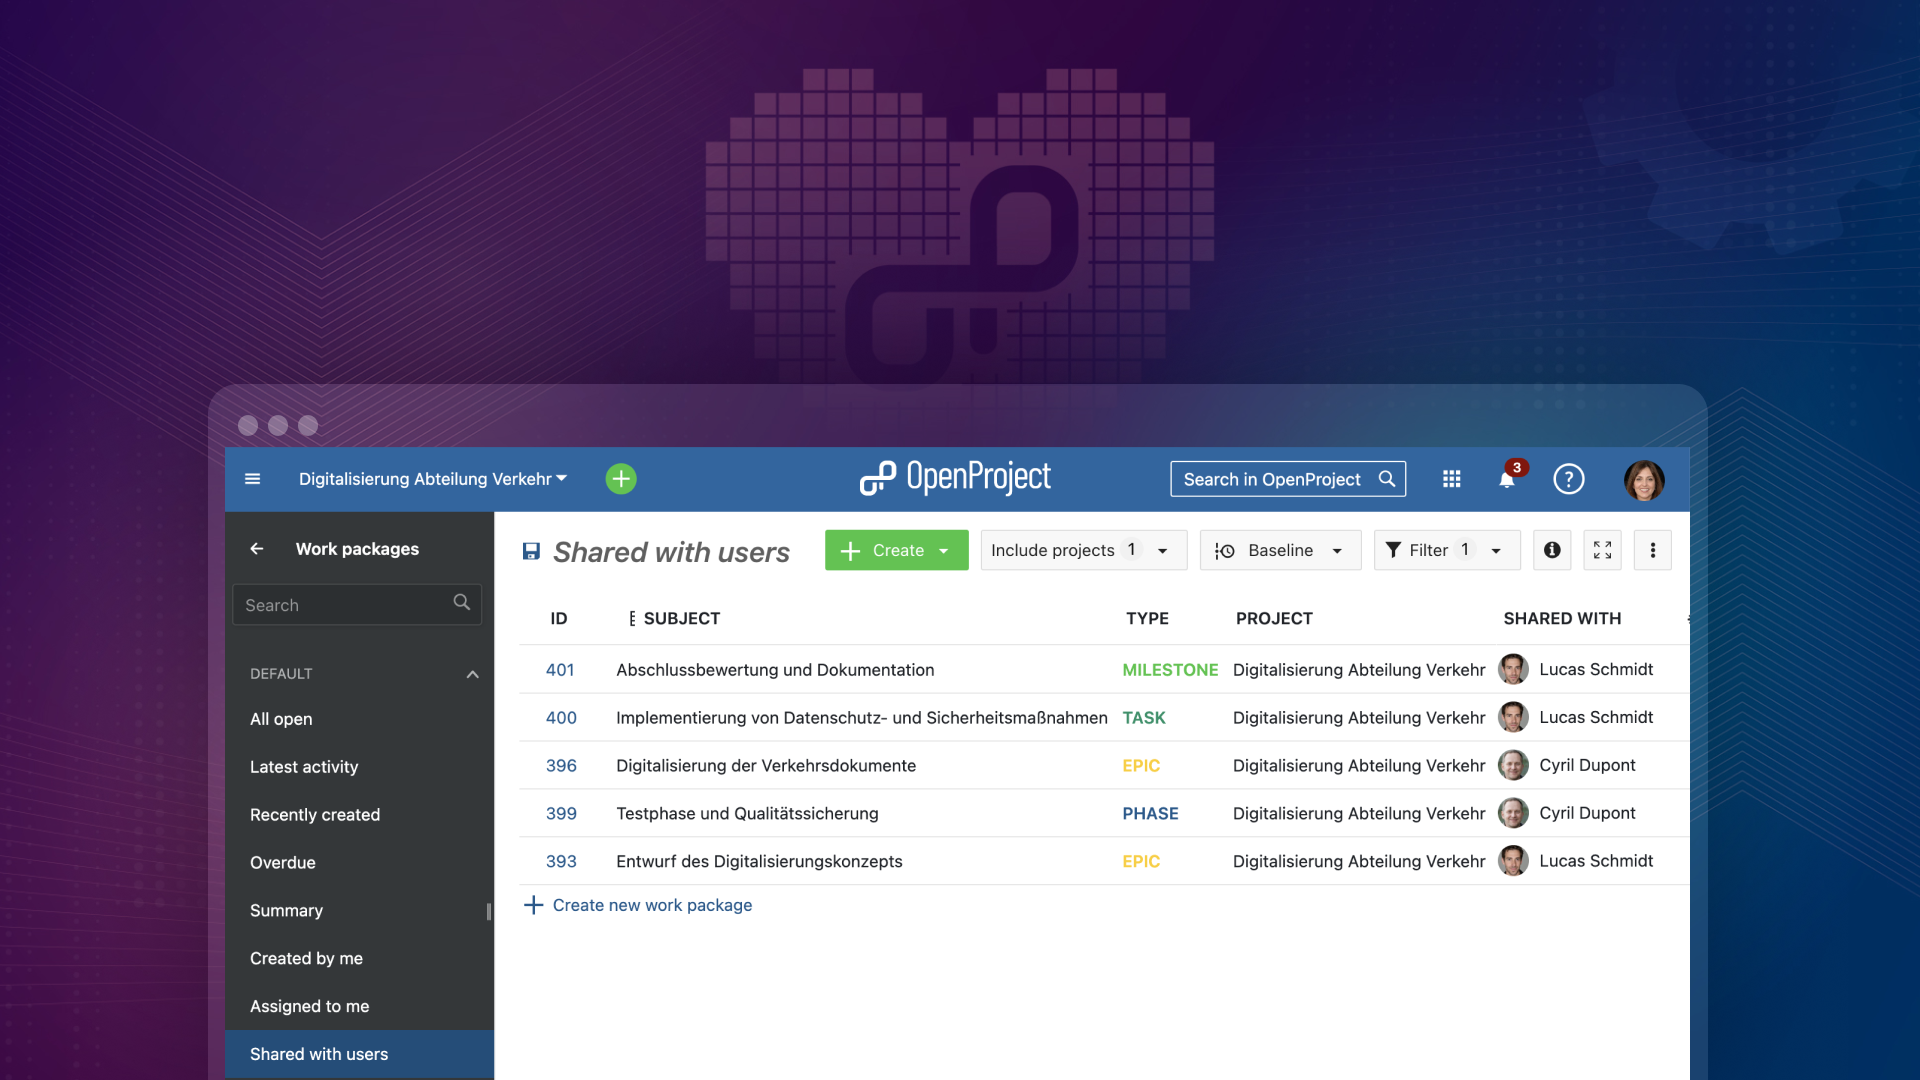Viewport: 1920px width, 1080px height.
Task: Click the info icon in toolbar
Action: point(1552,550)
